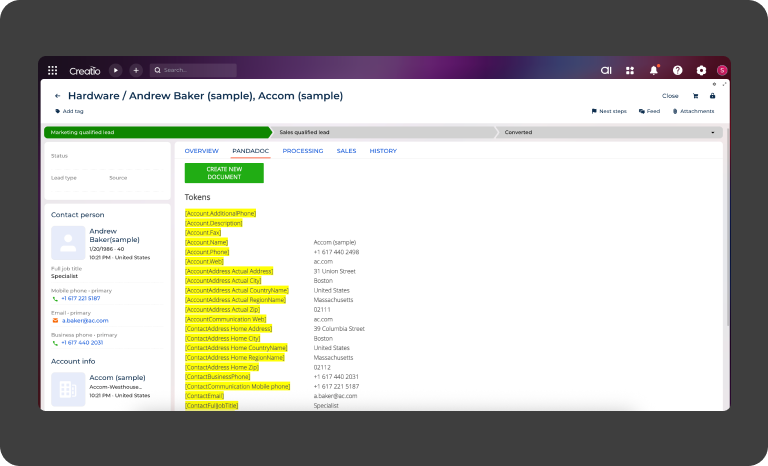Image resolution: width=768 pixels, height=466 pixels.
Task: Call mobile phone +1 617 221 5187
Action: click(80, 298)
